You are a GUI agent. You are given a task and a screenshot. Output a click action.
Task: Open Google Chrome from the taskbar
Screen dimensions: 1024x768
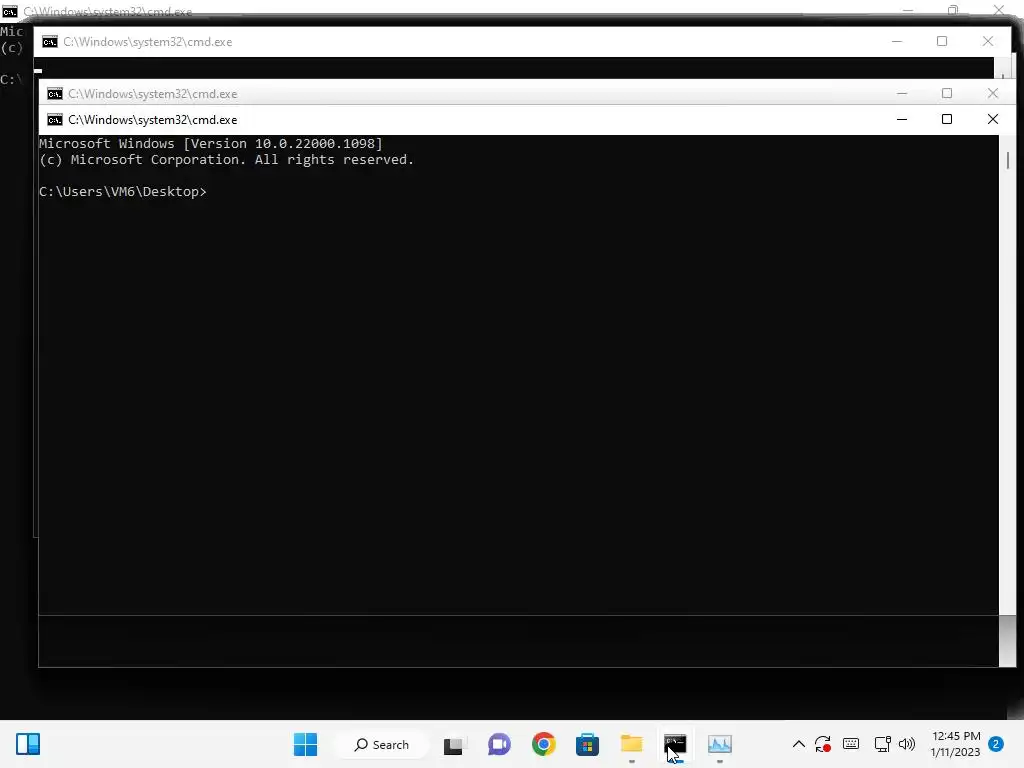click(543, 744)
